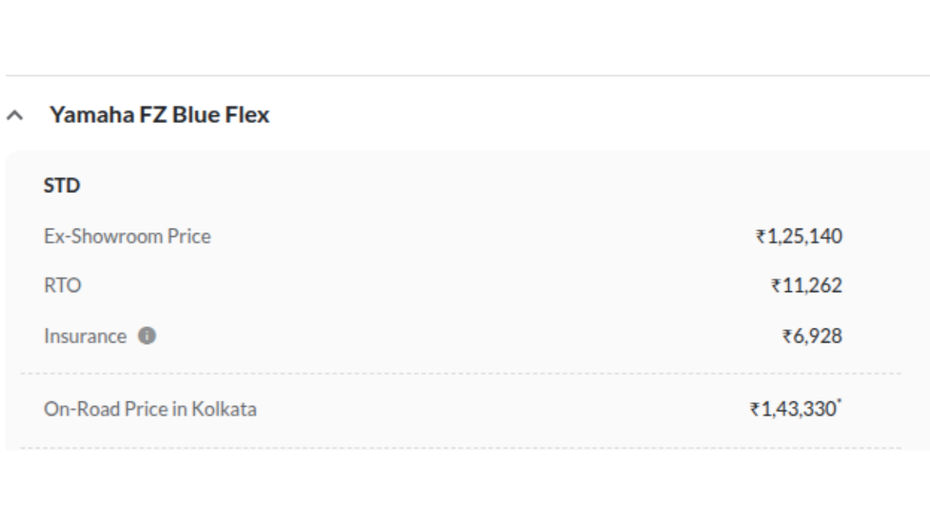
Task: Click the 11,262 RTO amount
Action: pyautogui.click(x=813, y=285)
